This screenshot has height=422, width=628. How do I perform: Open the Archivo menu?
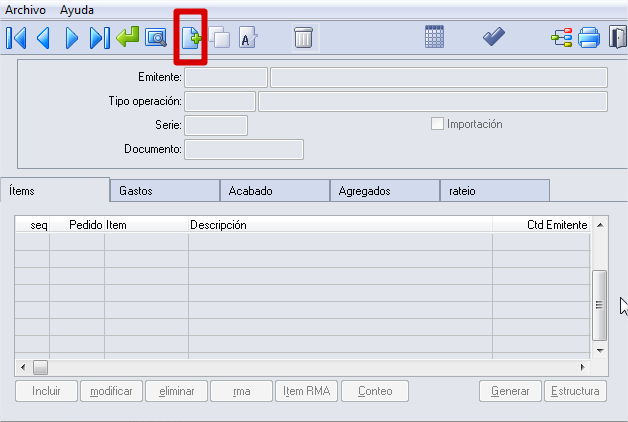coord(25,10)
